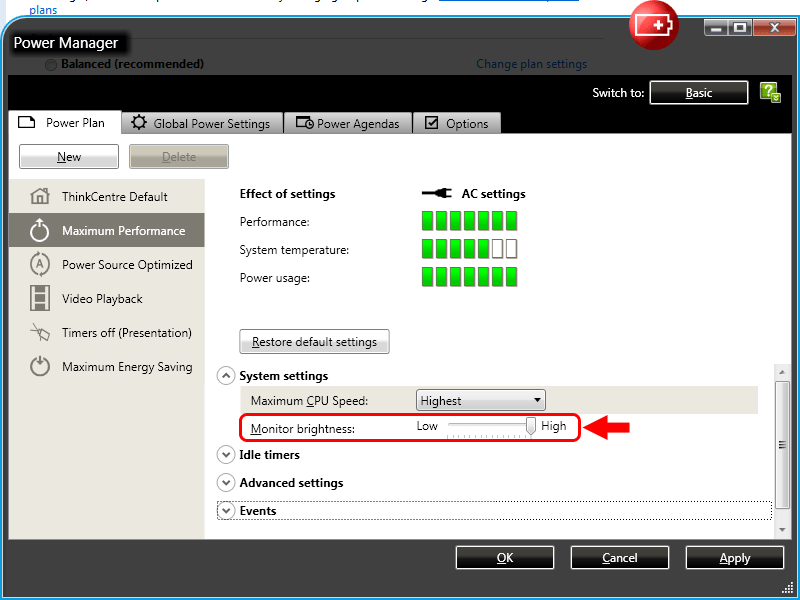Click the Maximum Performance power icon
This screenshot has width=800, height=600.
point(39,231)
